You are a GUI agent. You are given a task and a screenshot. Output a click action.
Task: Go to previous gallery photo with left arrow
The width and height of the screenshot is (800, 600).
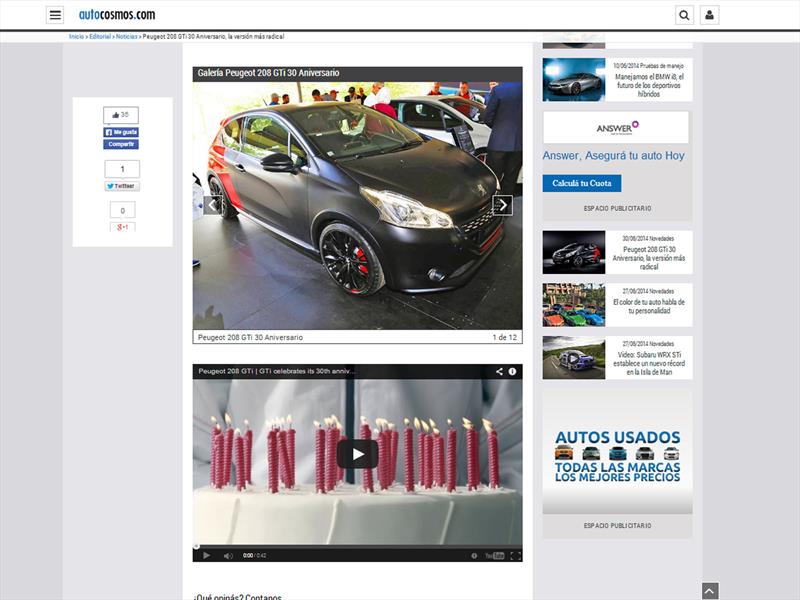212,205
